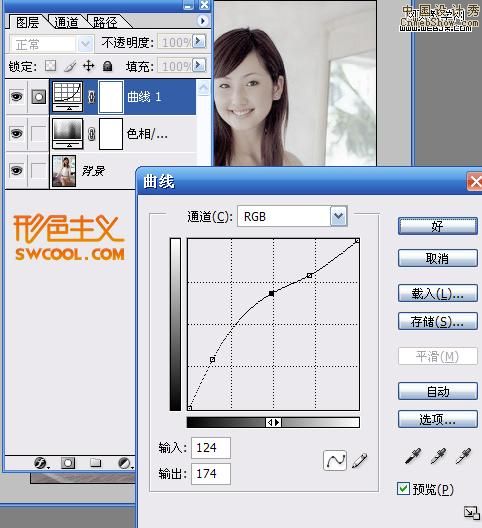Viewport: 482px width, 528px height.
Task: Click the 输出 output value field
Action: (x=211, y=474)
